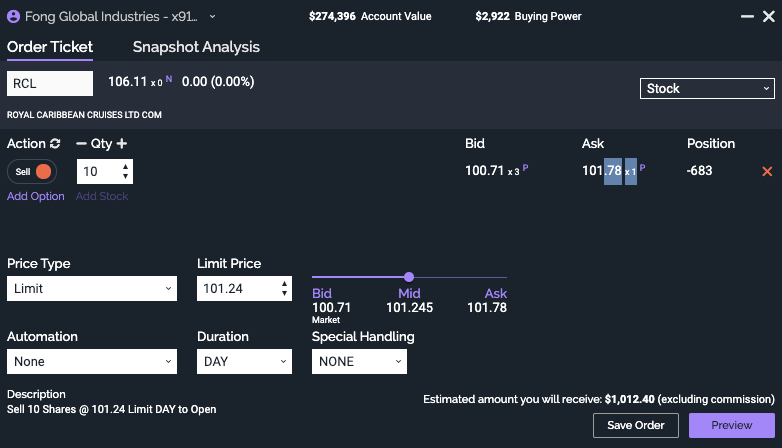Click the last price 106.11 quote
The width and height of the screenshot is (782, 448).
click(x=128, y=82)
